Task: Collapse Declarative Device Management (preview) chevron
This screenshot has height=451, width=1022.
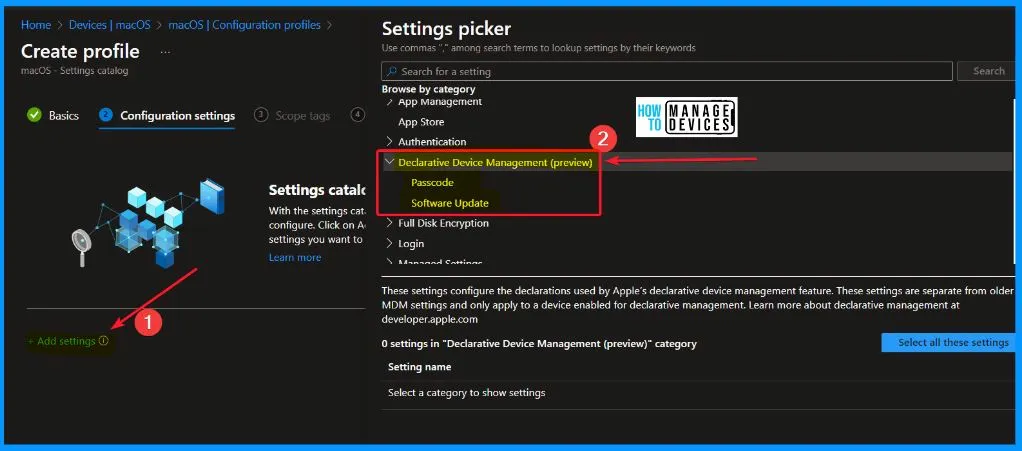Action: (x=390, y=162)
